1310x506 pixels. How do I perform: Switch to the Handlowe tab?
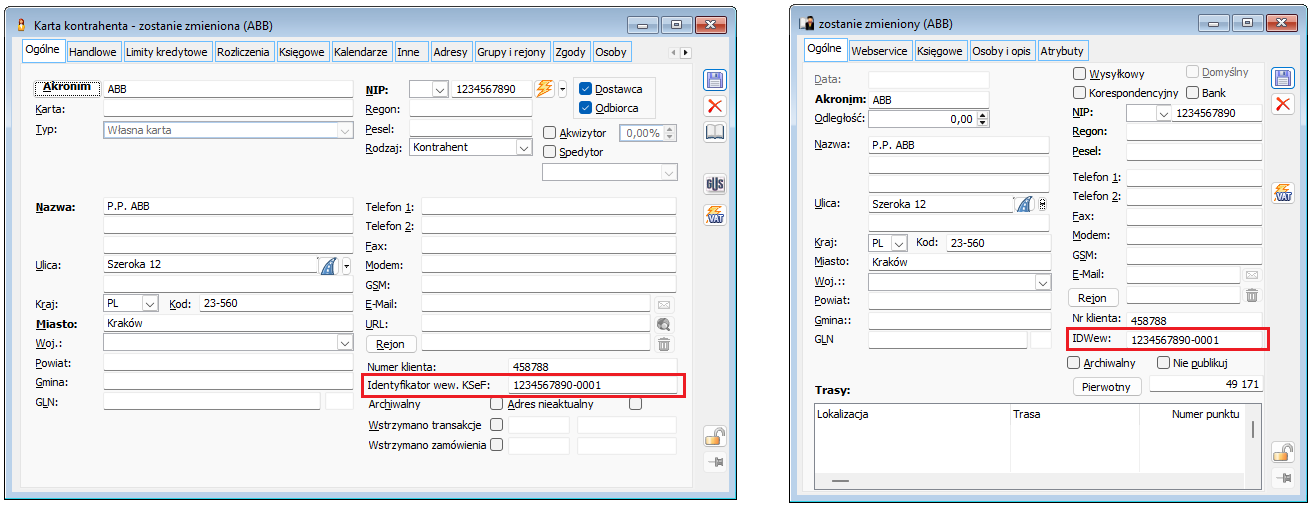[x=93, y=51]
